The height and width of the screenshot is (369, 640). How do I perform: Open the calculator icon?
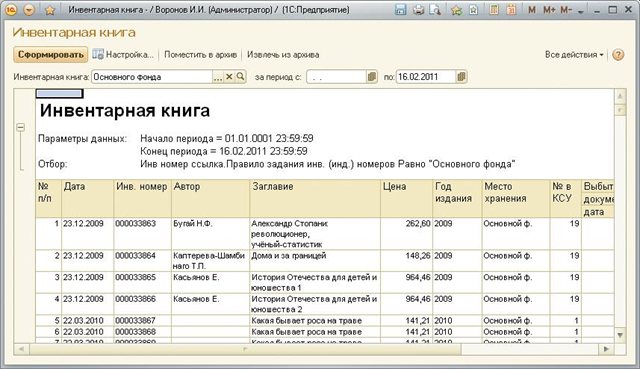[x=494, y=9]
